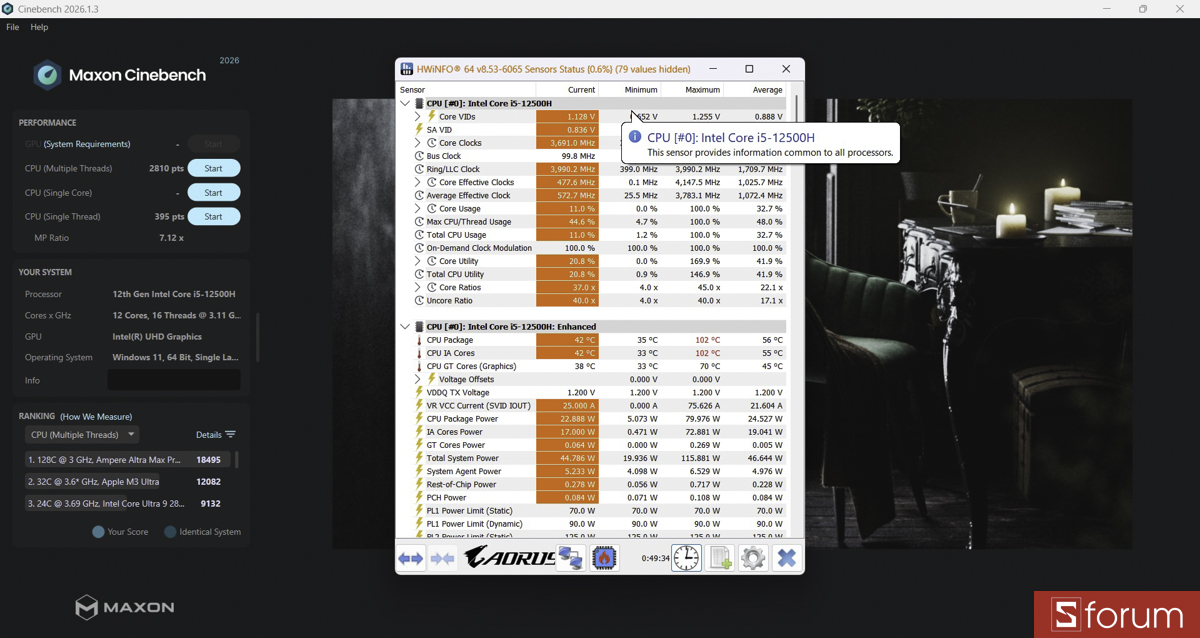This screenshot has width=1200, height=638.
Task: Toggle the Identical System legend dot
Action: (170, 532)
